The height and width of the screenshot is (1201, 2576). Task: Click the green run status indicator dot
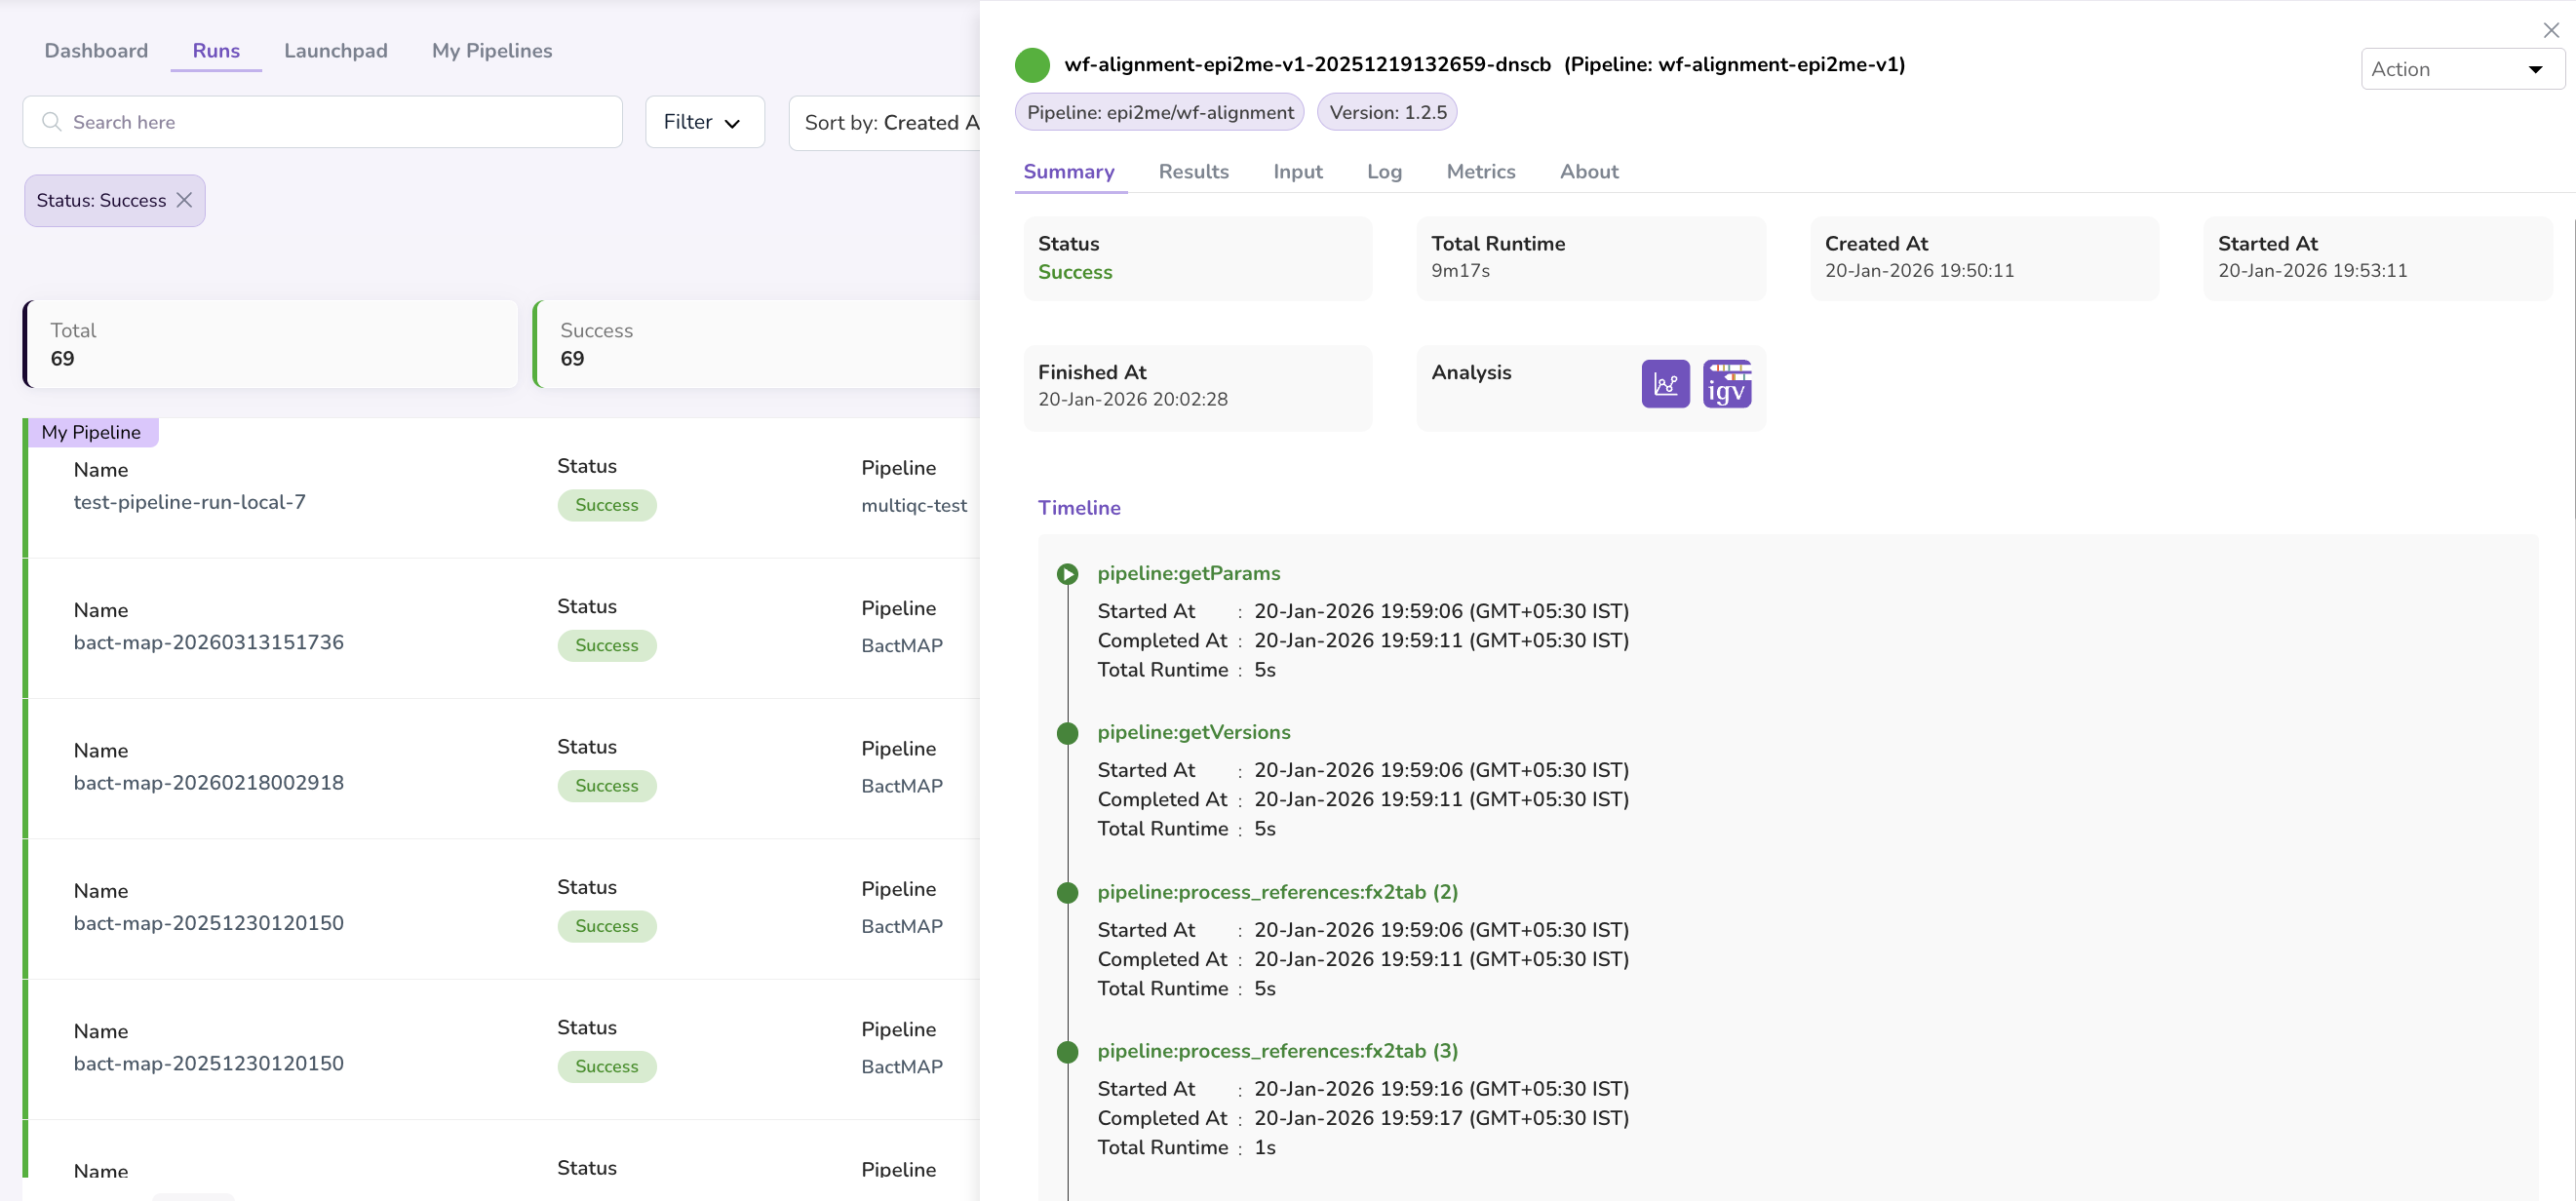point(1032,65)
